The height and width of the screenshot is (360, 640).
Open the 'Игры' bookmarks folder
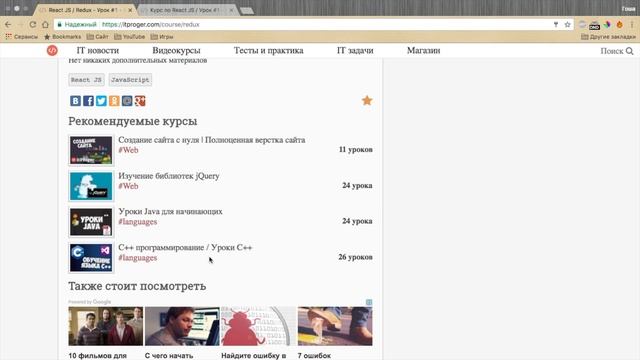click(x=162, y=37)
